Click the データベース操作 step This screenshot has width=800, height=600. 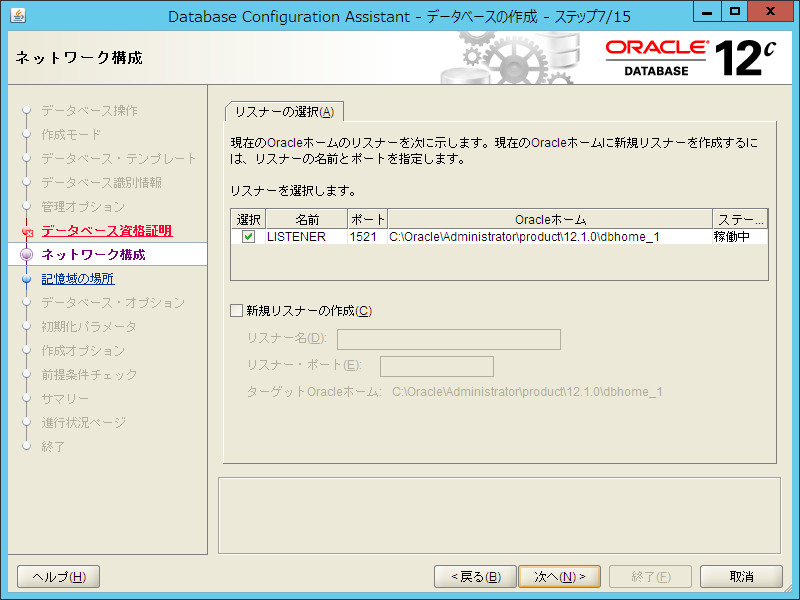(x=89, y=111)
